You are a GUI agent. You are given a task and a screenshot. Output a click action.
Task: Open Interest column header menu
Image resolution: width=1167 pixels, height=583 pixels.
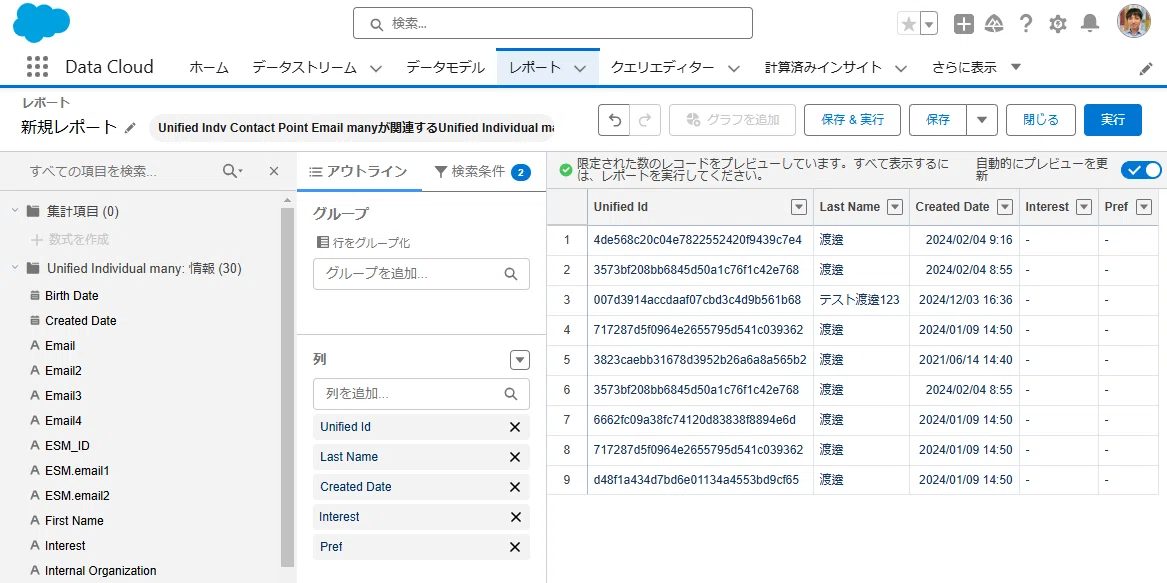click(1084, 207)
